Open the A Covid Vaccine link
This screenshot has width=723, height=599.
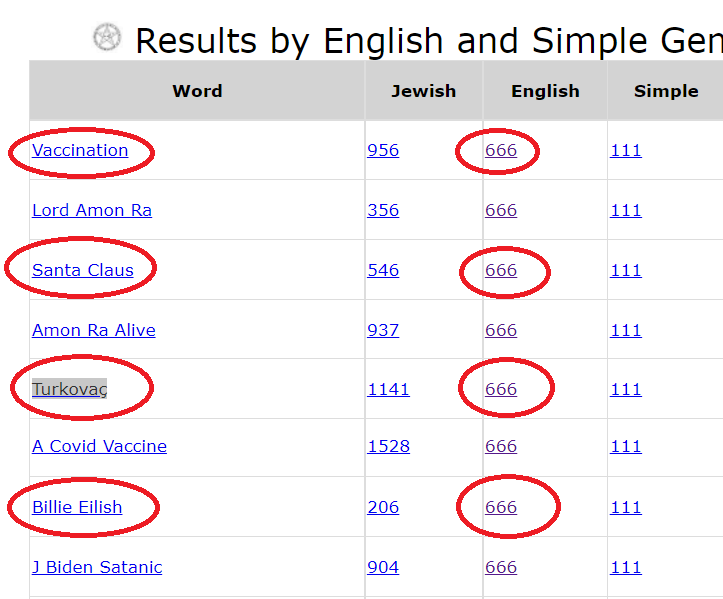(x=99, y=446)
